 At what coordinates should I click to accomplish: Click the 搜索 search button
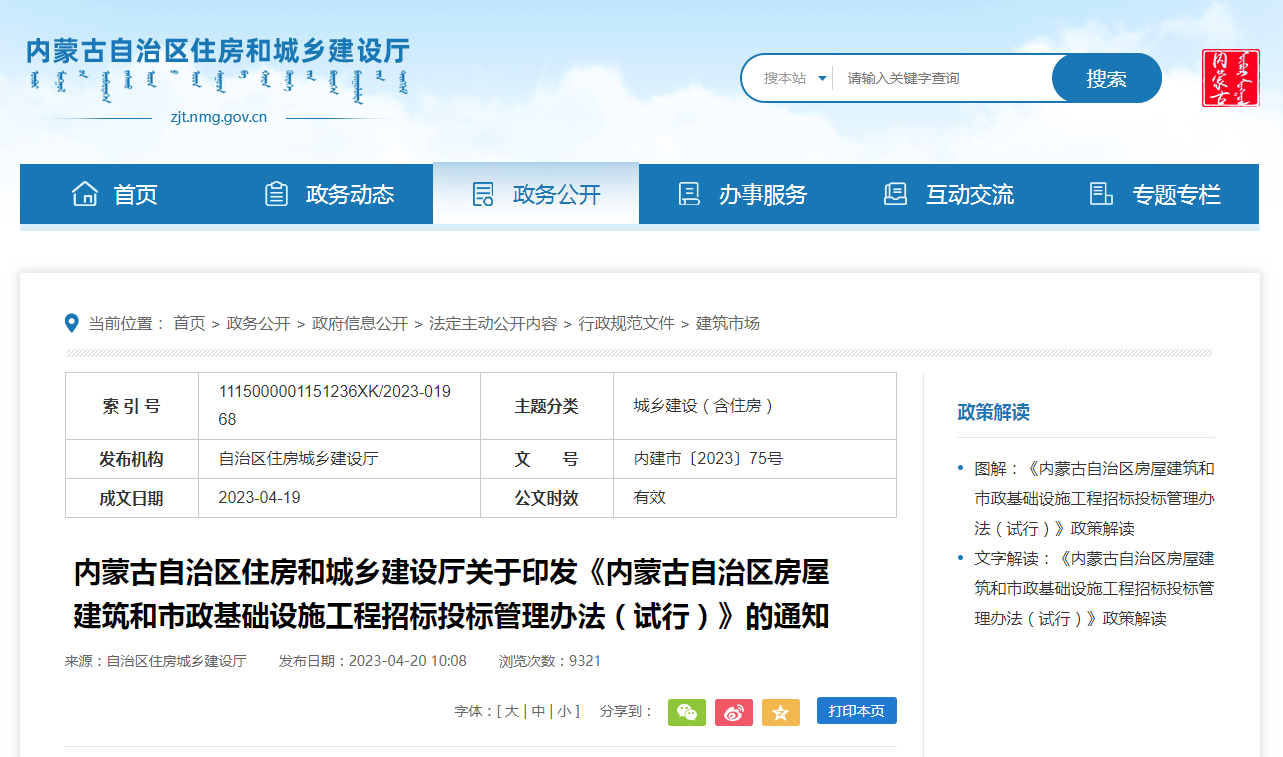pos(1106,78)
